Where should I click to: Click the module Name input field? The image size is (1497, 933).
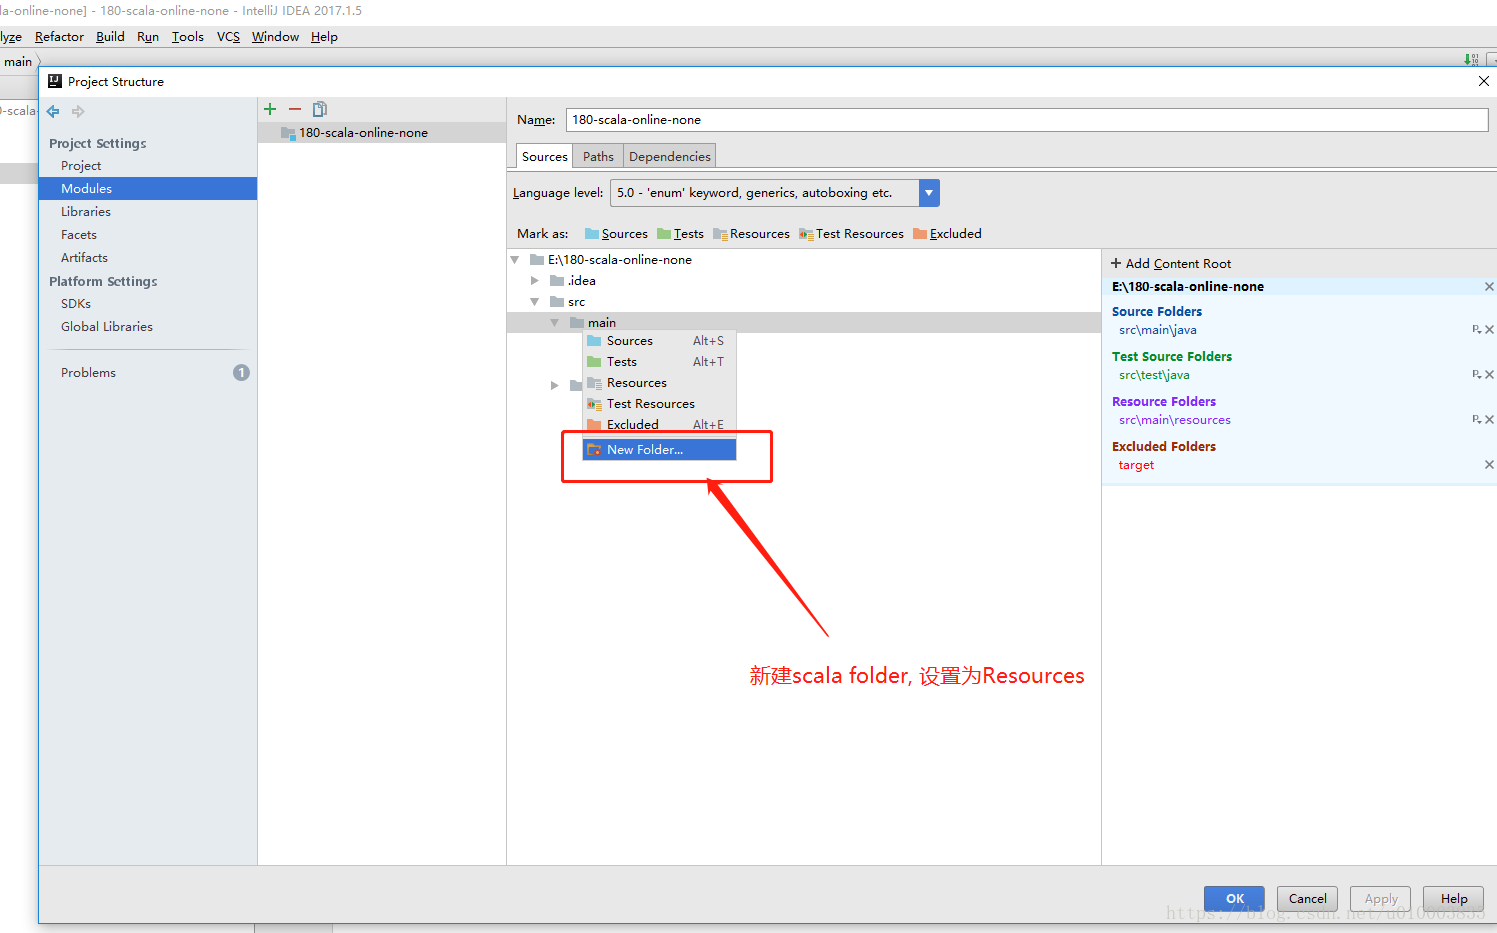point(1027,120)
